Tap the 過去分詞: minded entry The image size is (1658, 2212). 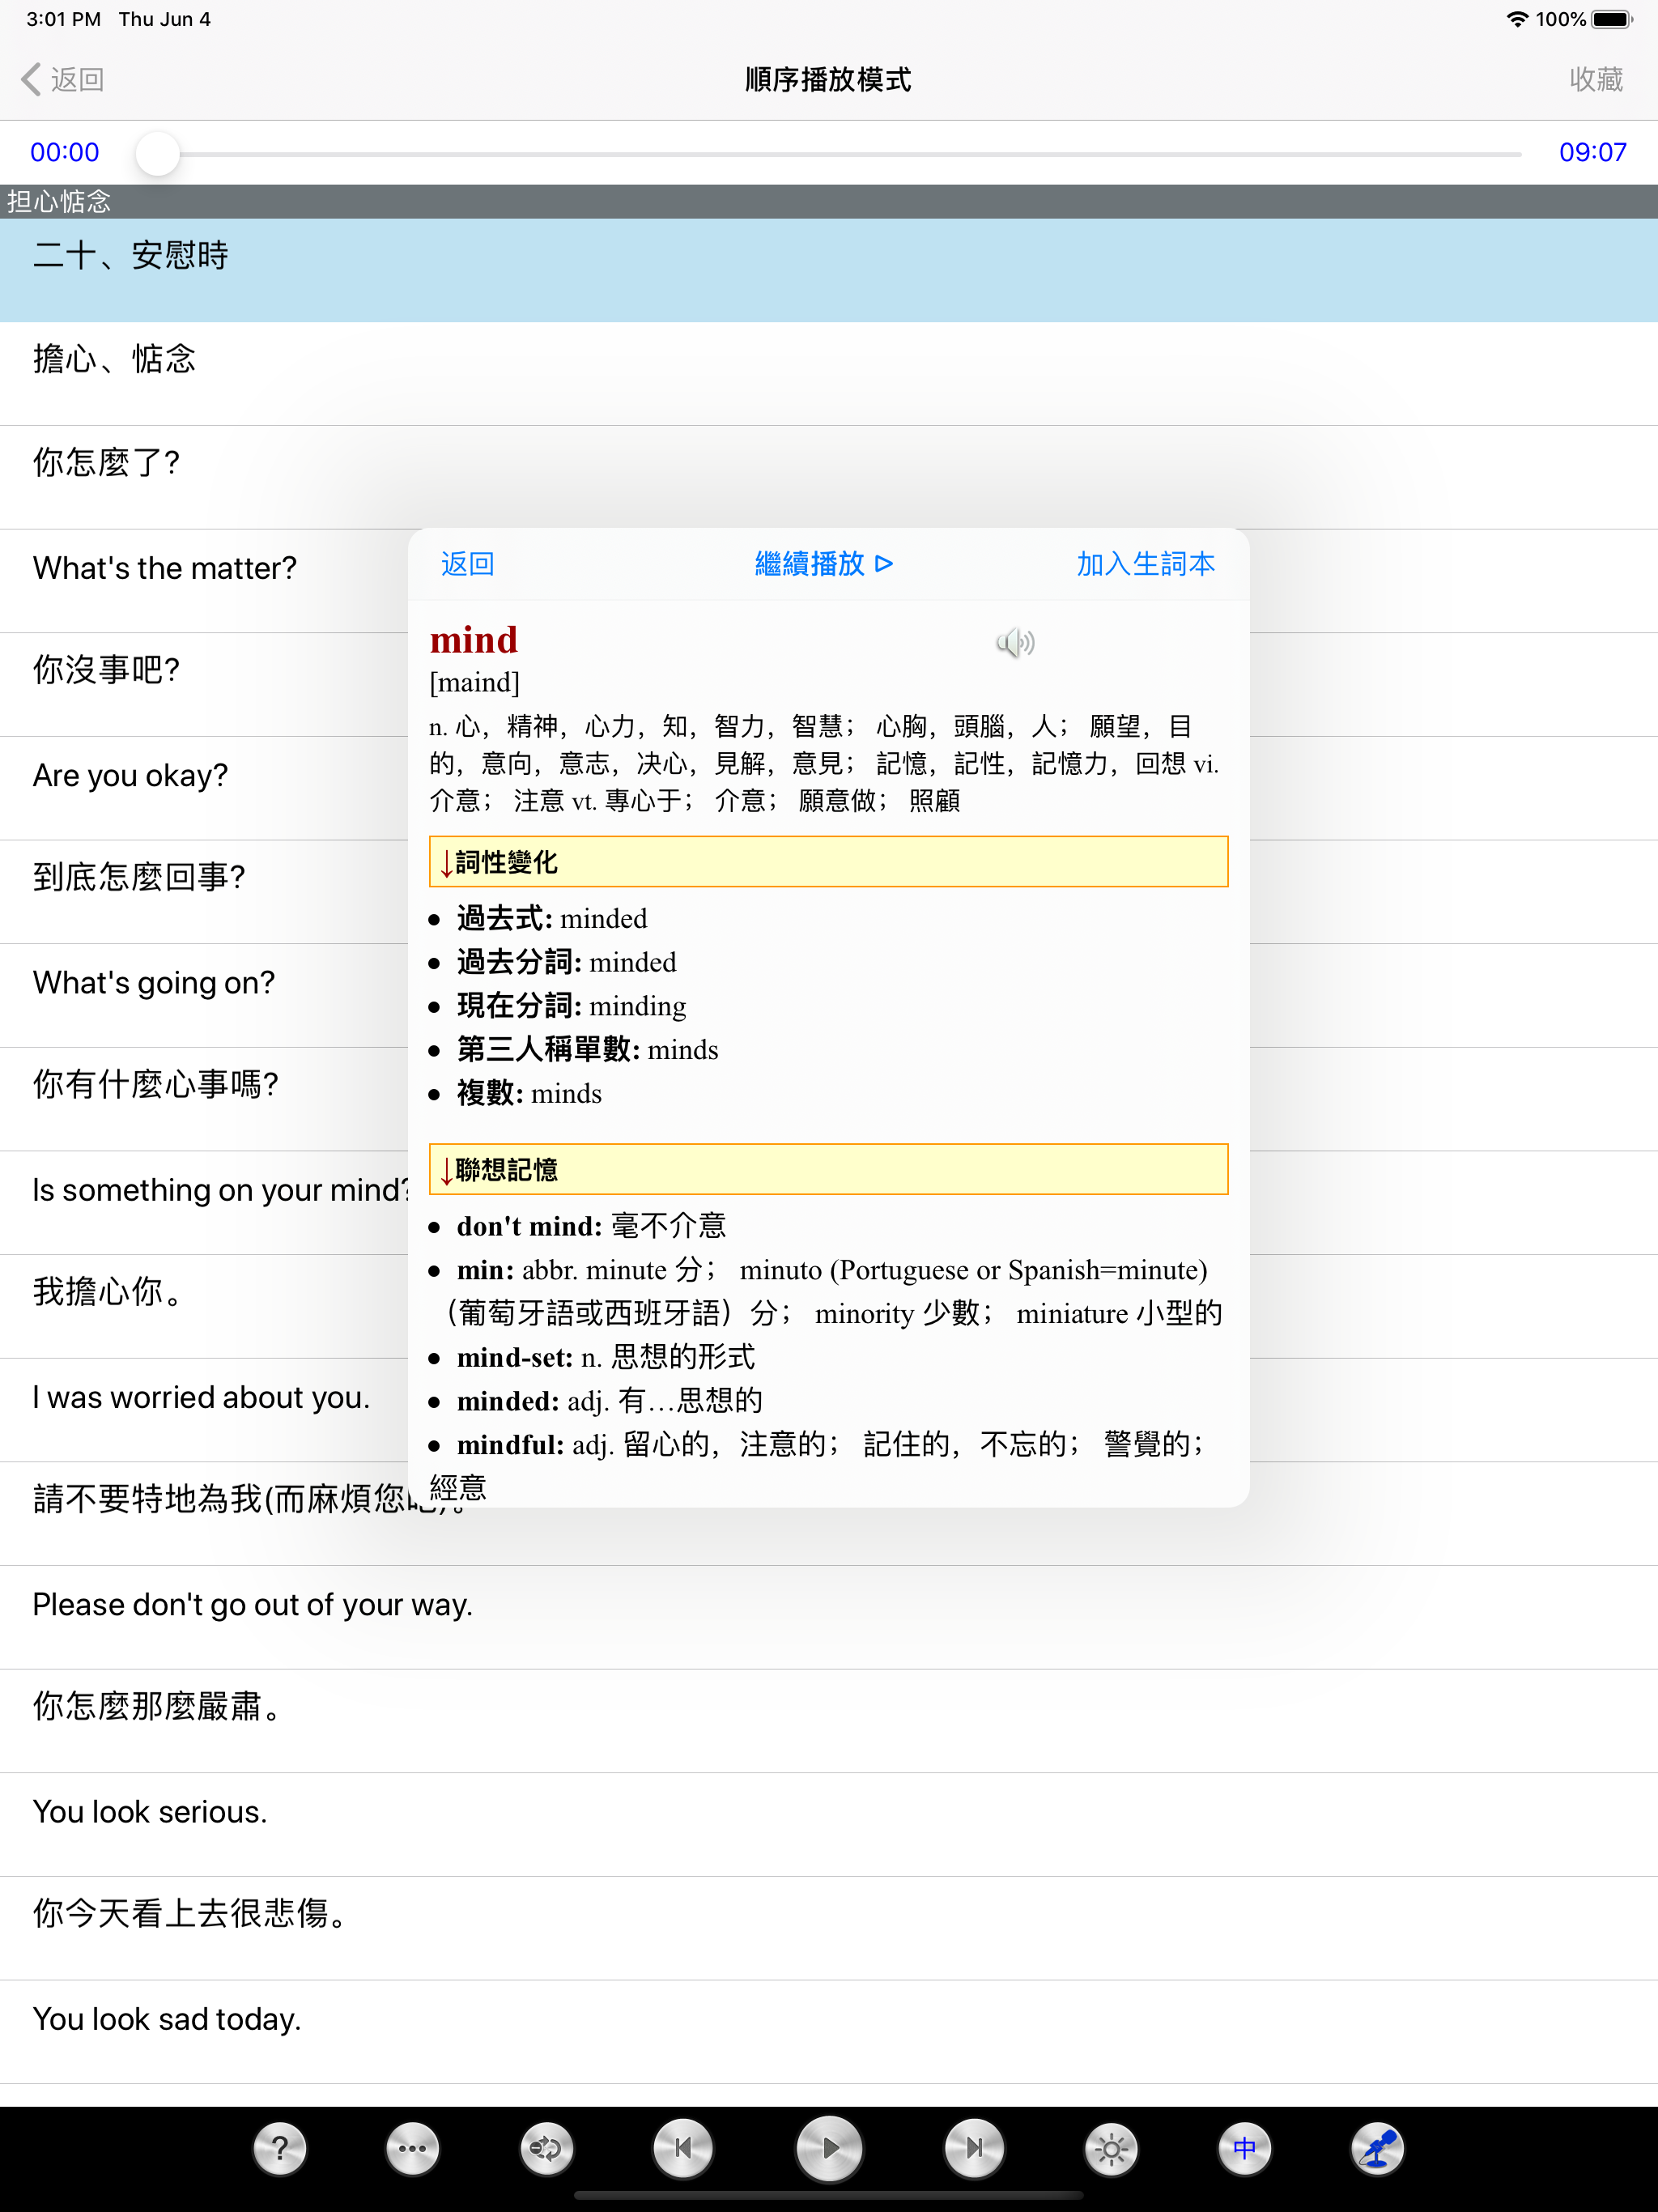tap(566, 962)
